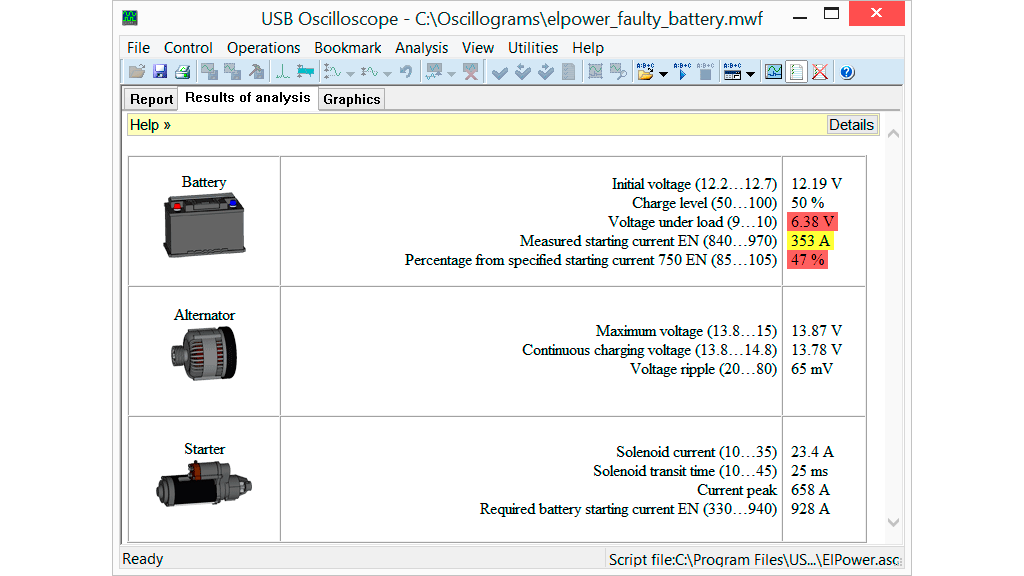Open the Utilities menu
Screen dimensions: 1024x576
point(533,48)
